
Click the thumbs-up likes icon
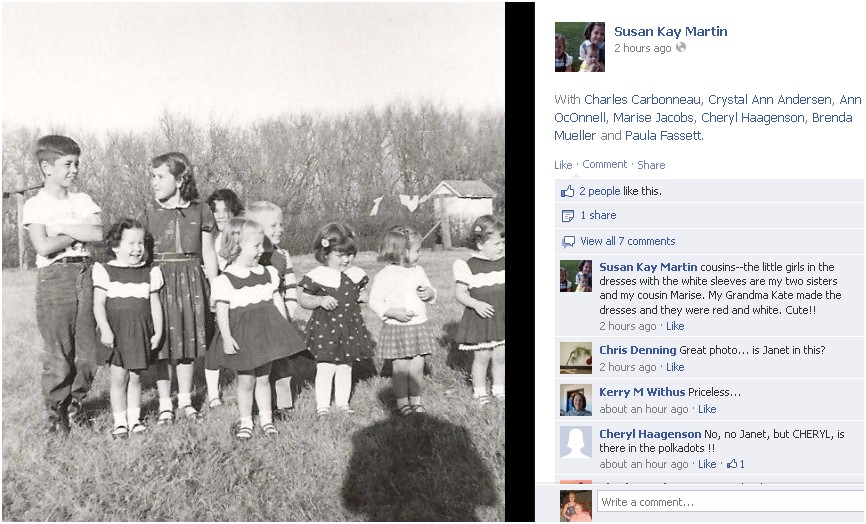click(567, 192)
